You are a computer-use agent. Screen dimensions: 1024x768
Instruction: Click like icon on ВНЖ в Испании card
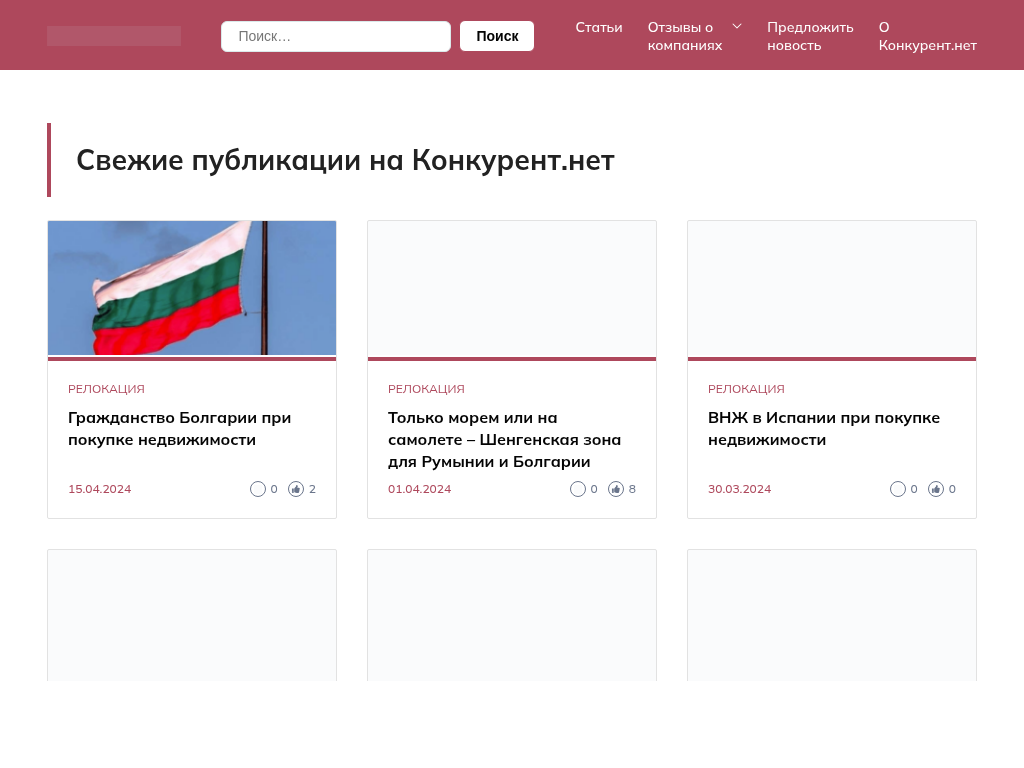click(936, 489)
